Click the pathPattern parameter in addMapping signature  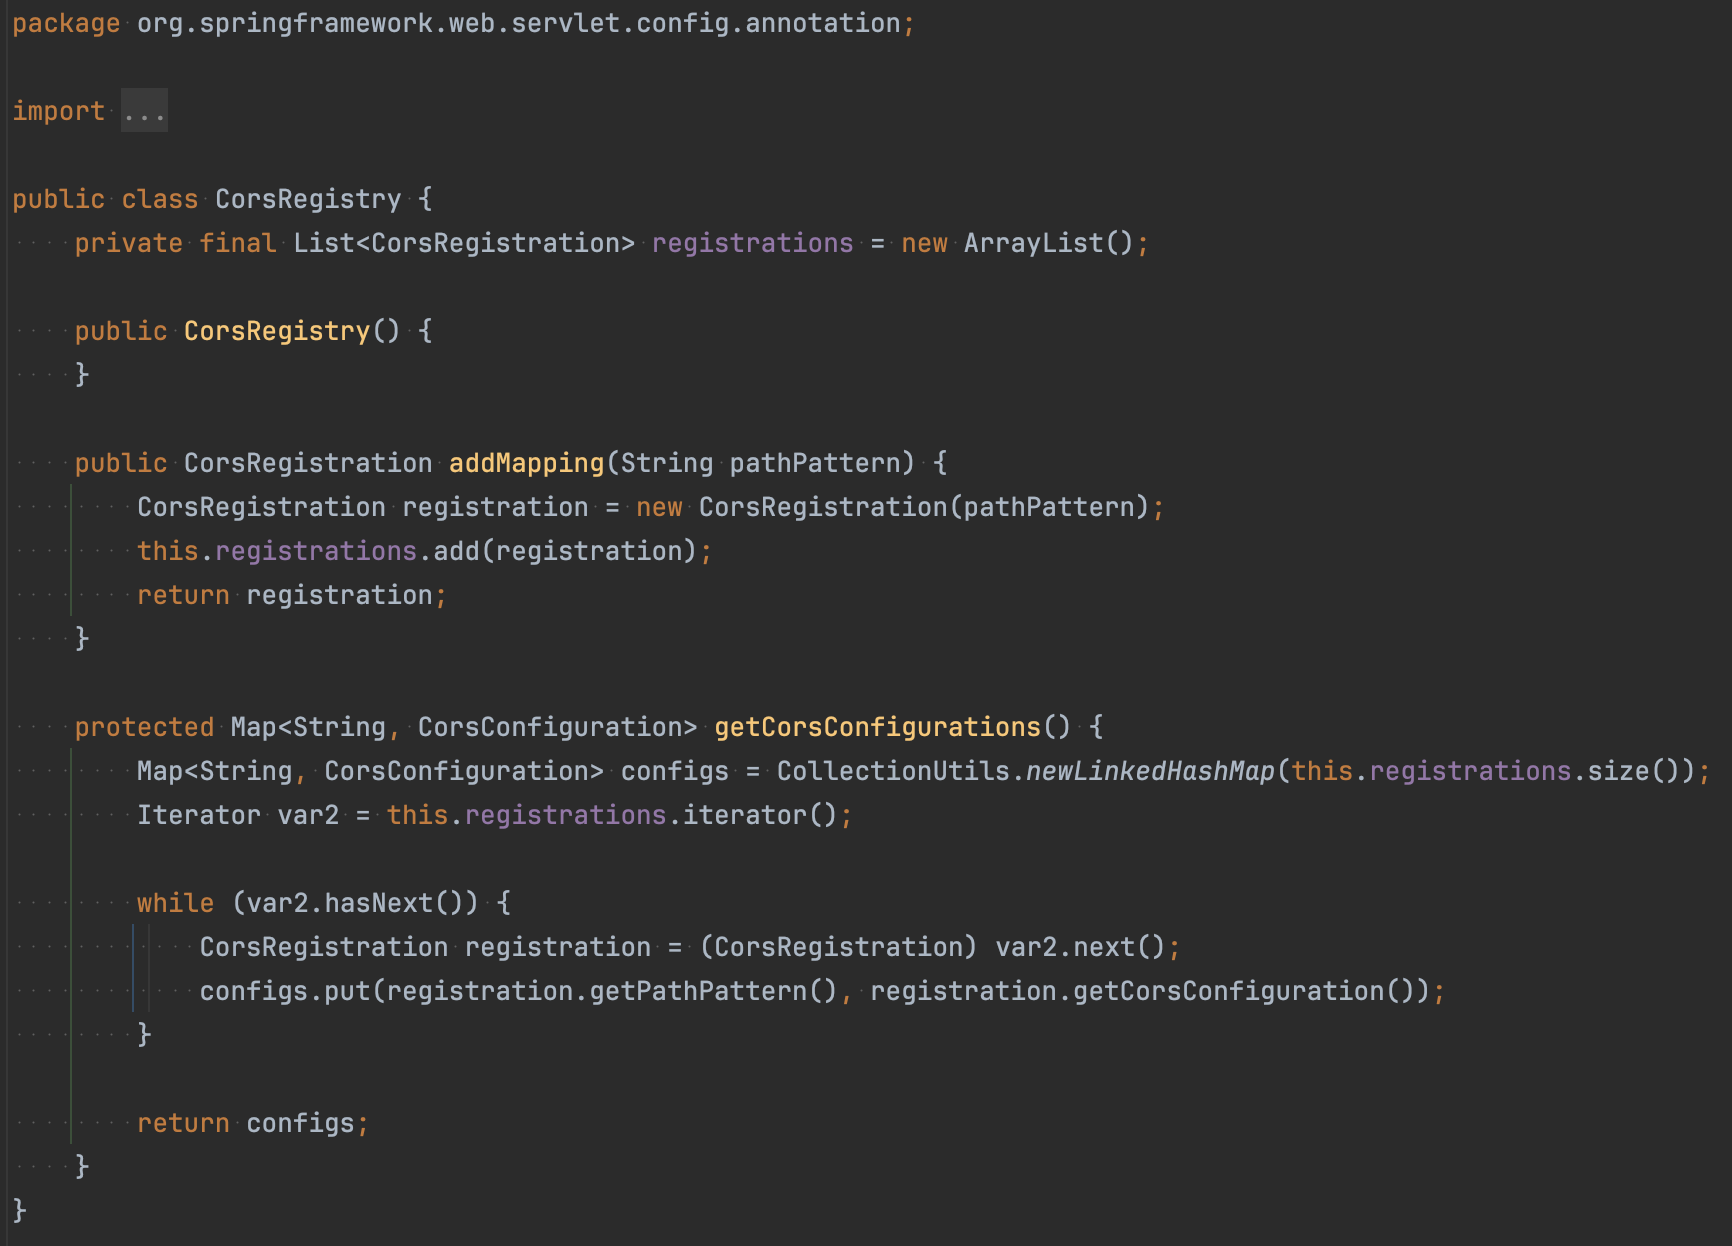pyautogui.click(x=815, y=463)
